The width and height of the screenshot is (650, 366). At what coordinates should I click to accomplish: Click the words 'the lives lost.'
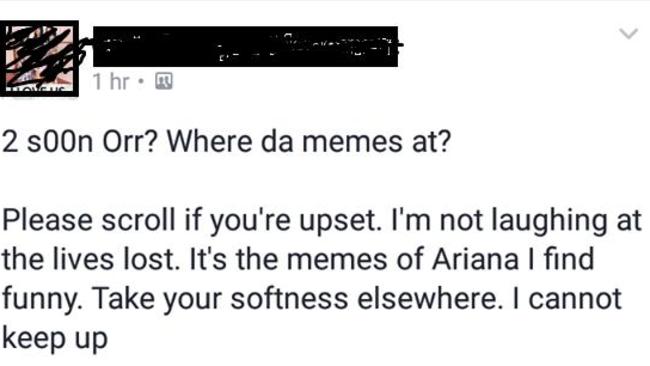(x=91, y=259)
